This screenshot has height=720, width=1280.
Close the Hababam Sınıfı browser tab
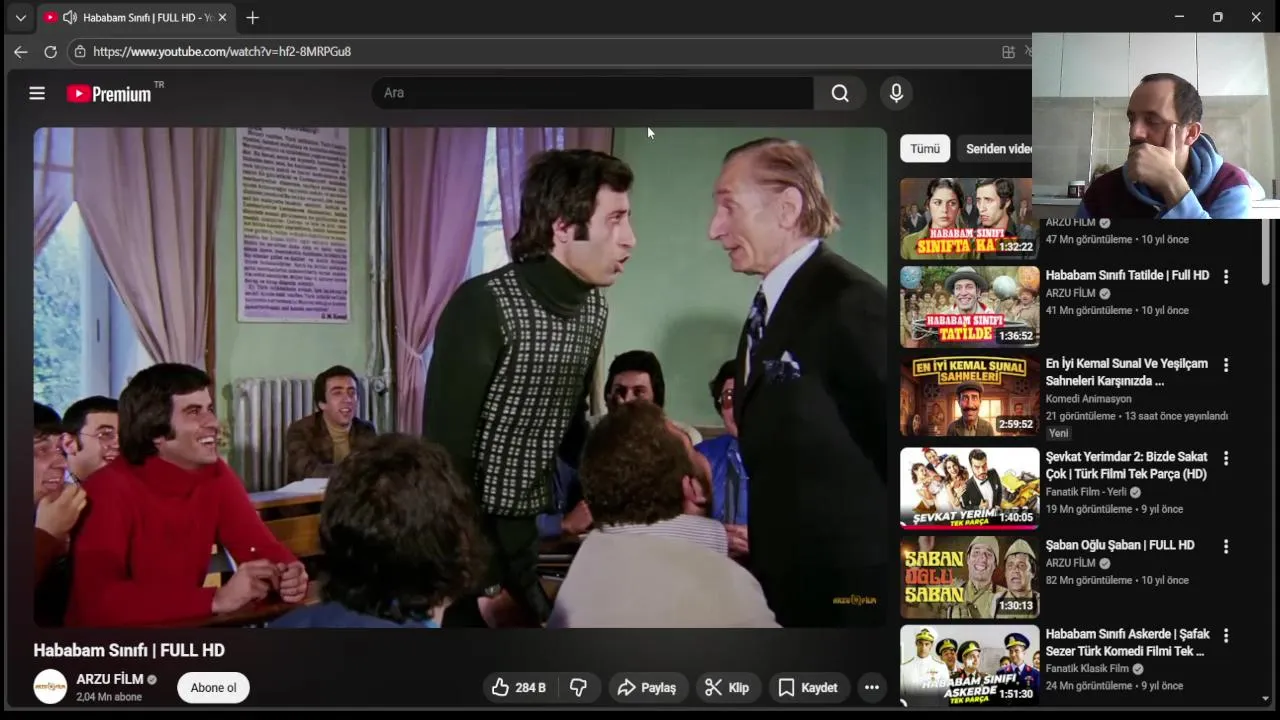click(x=222, y=17)
